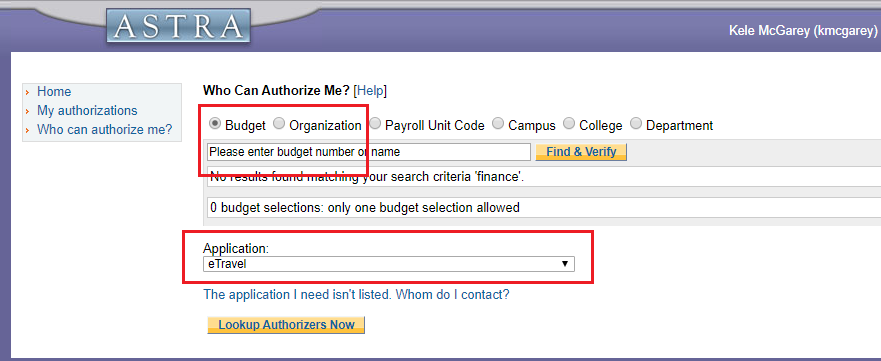Open My authorizations in sidebar
Image resolution: width=881 pixels, height=361 pixels.
pos(87,111)
